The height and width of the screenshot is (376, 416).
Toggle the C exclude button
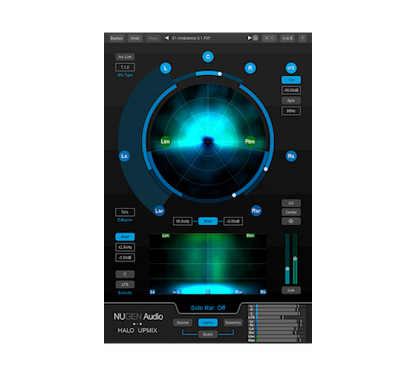click(x=125, y=274)
